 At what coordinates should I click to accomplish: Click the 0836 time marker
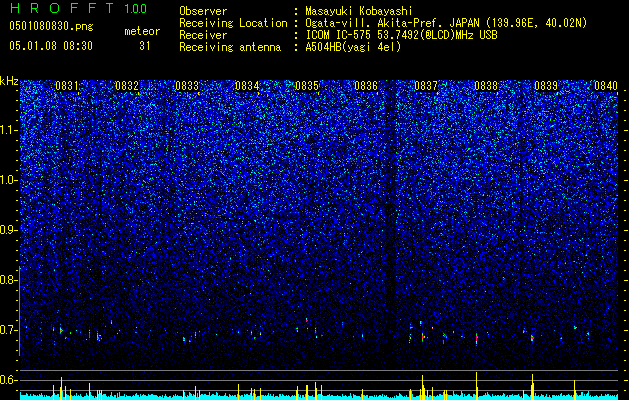(x=366, y=86)
